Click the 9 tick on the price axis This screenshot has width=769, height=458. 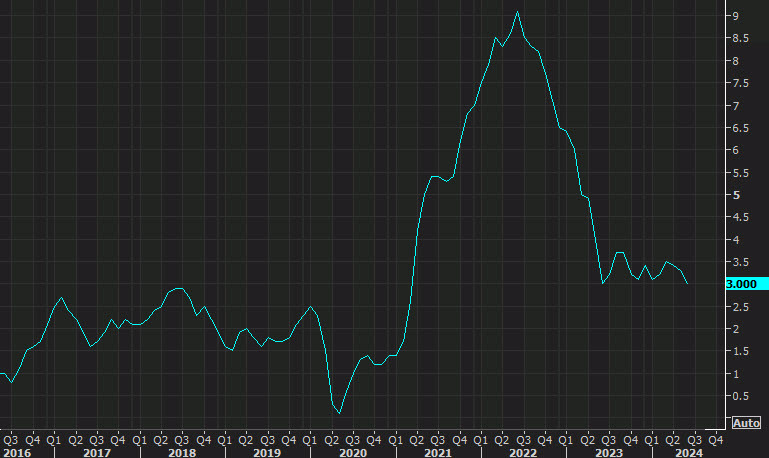[x=734, y=16]
